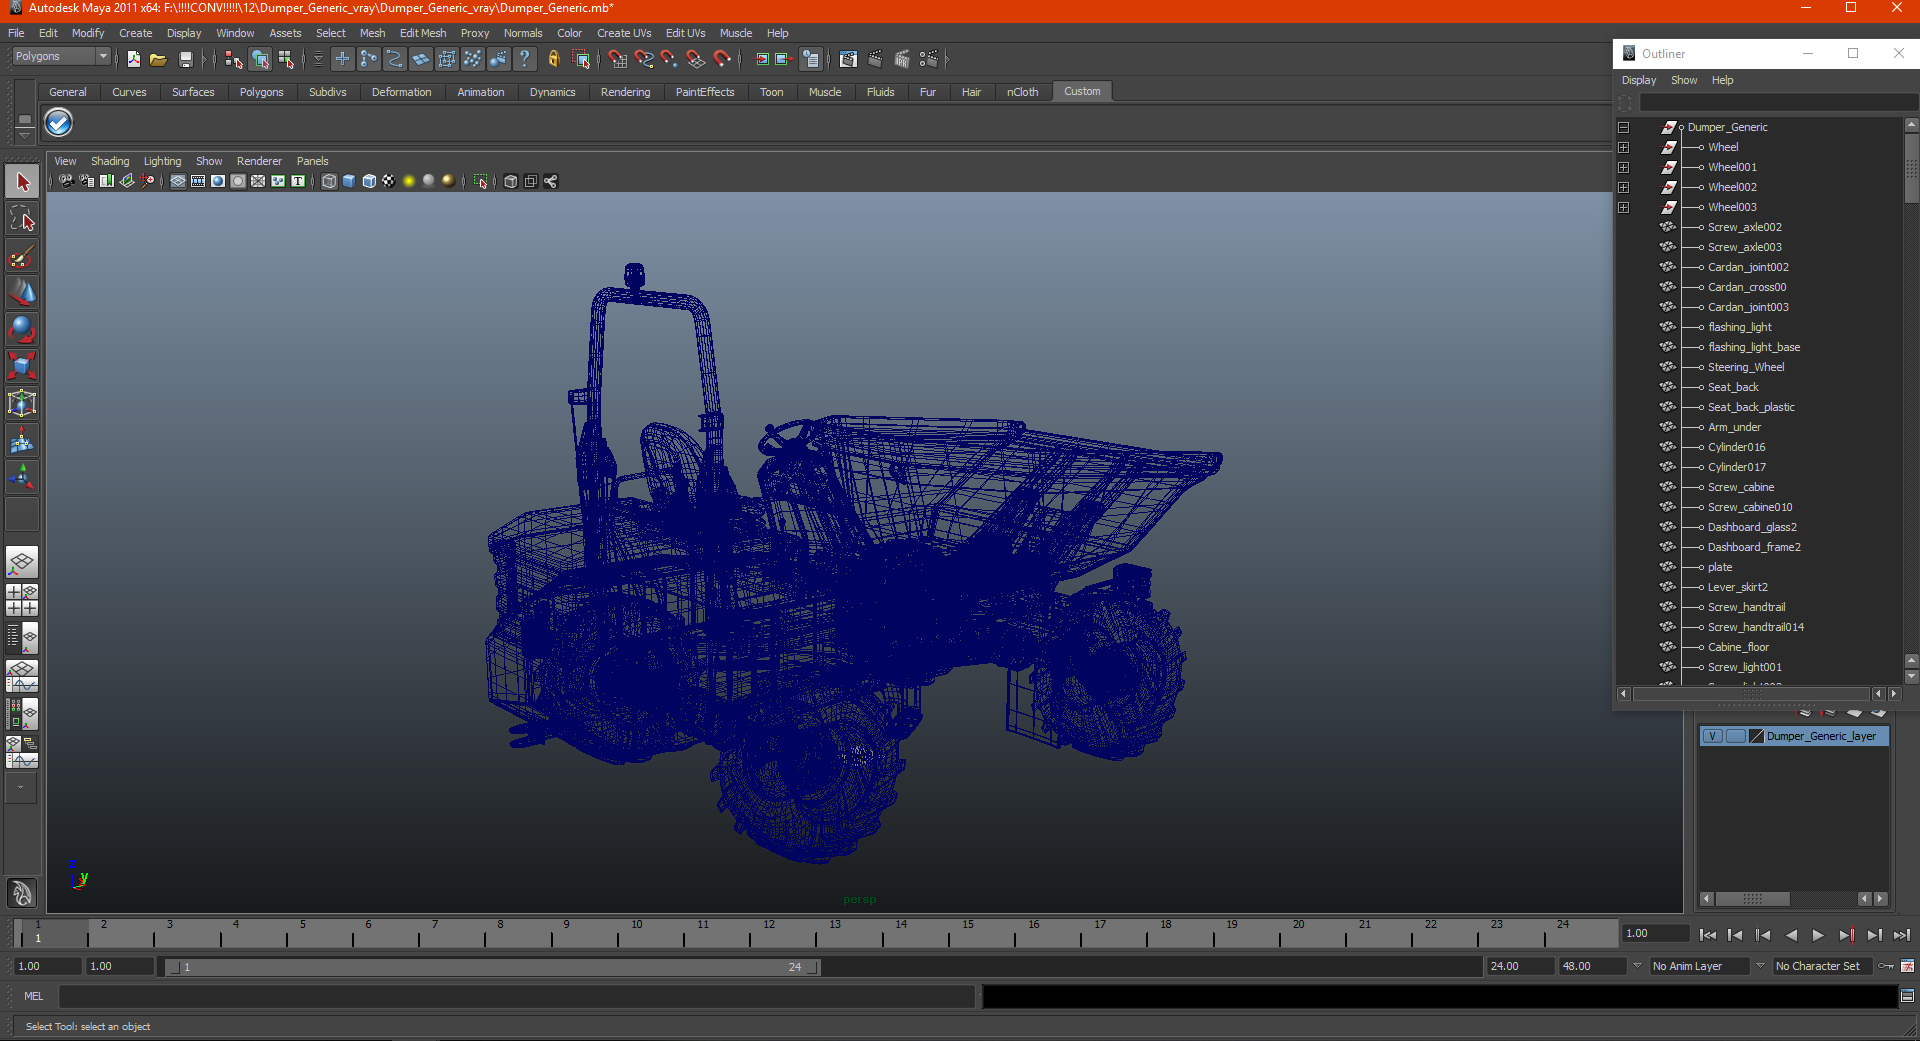1920x1041 pixels.
Task: Click the custom shelf checkmark button
Action: tap(59, 123)
